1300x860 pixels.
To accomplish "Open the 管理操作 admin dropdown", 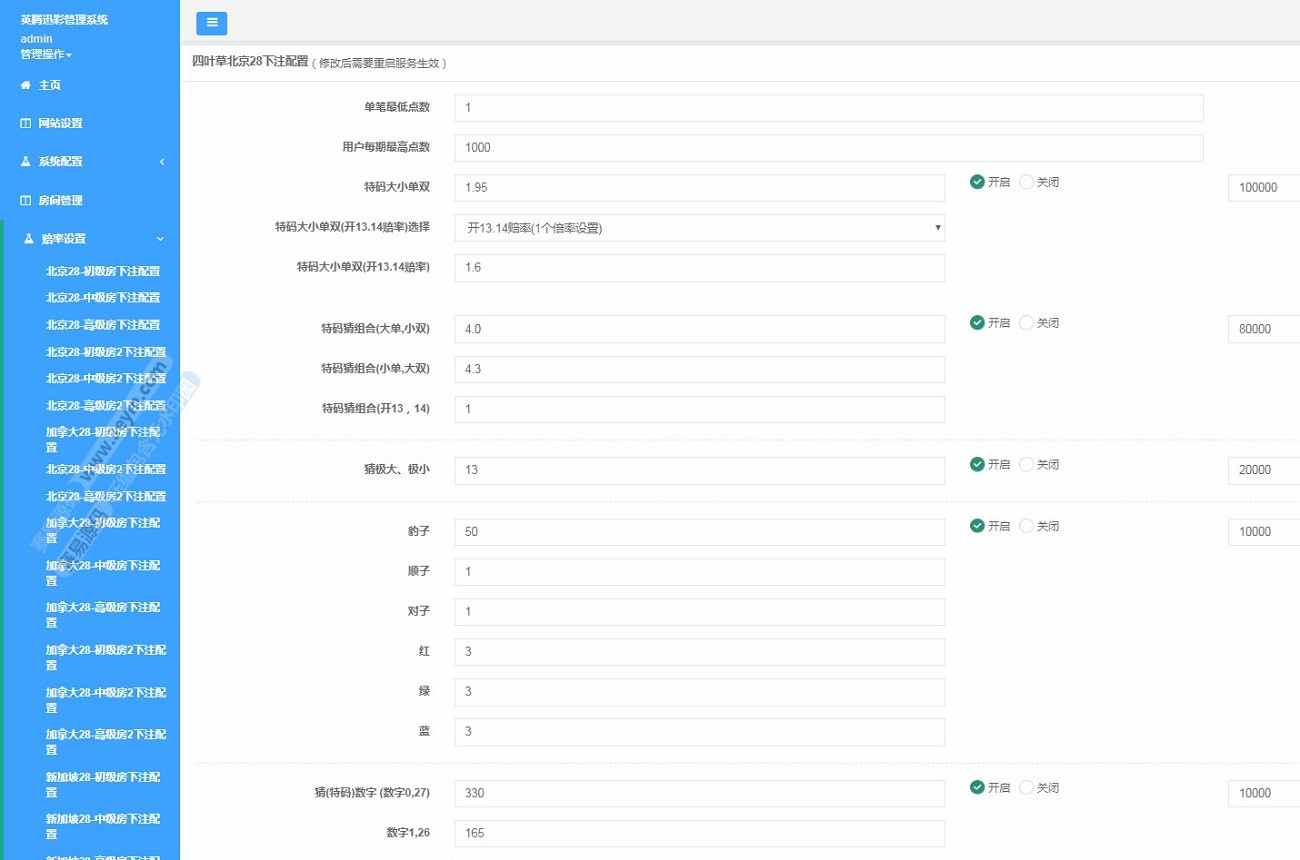I will (46, 54).
